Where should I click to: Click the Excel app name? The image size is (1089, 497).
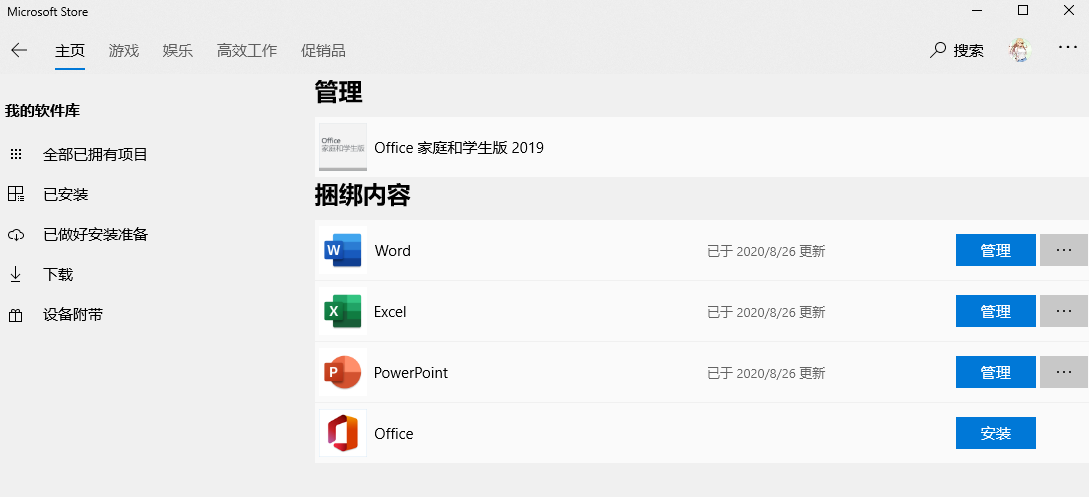[390, 312]
